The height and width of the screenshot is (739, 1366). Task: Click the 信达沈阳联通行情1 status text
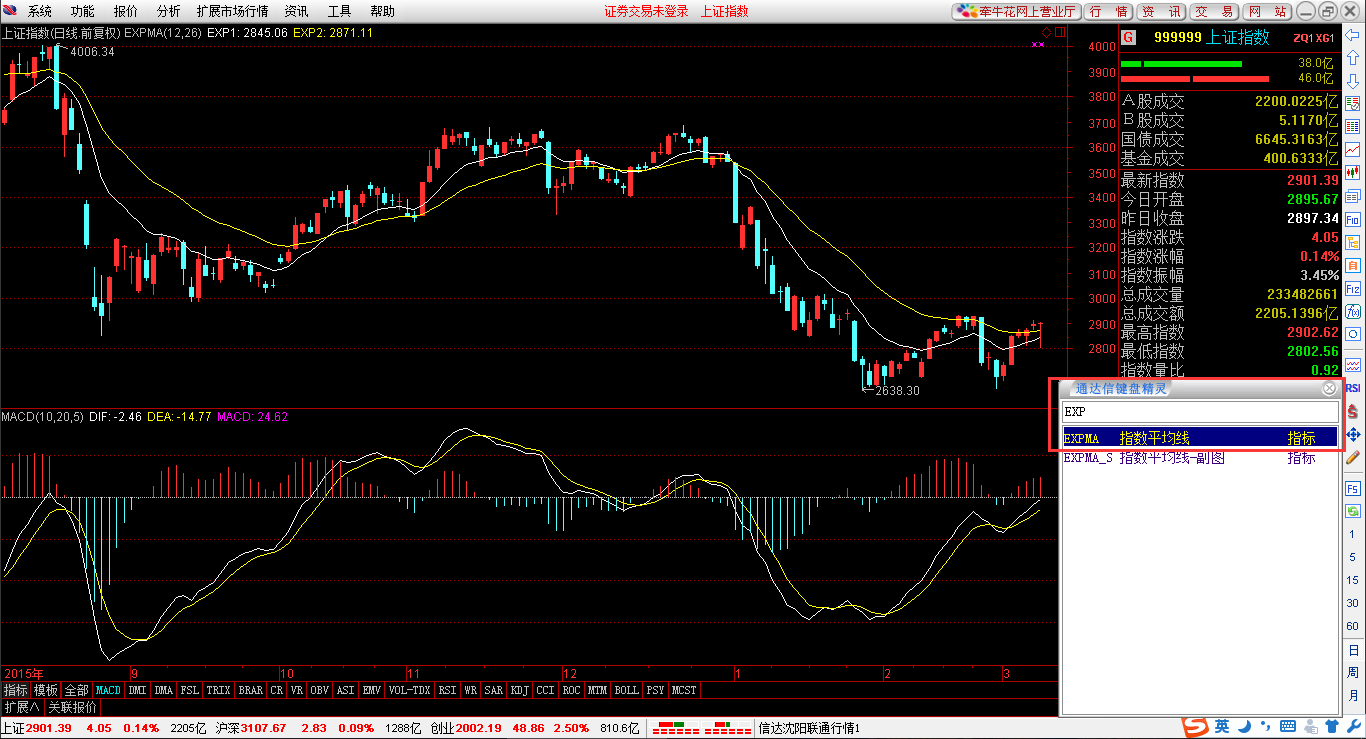click(x=811, y=727)
